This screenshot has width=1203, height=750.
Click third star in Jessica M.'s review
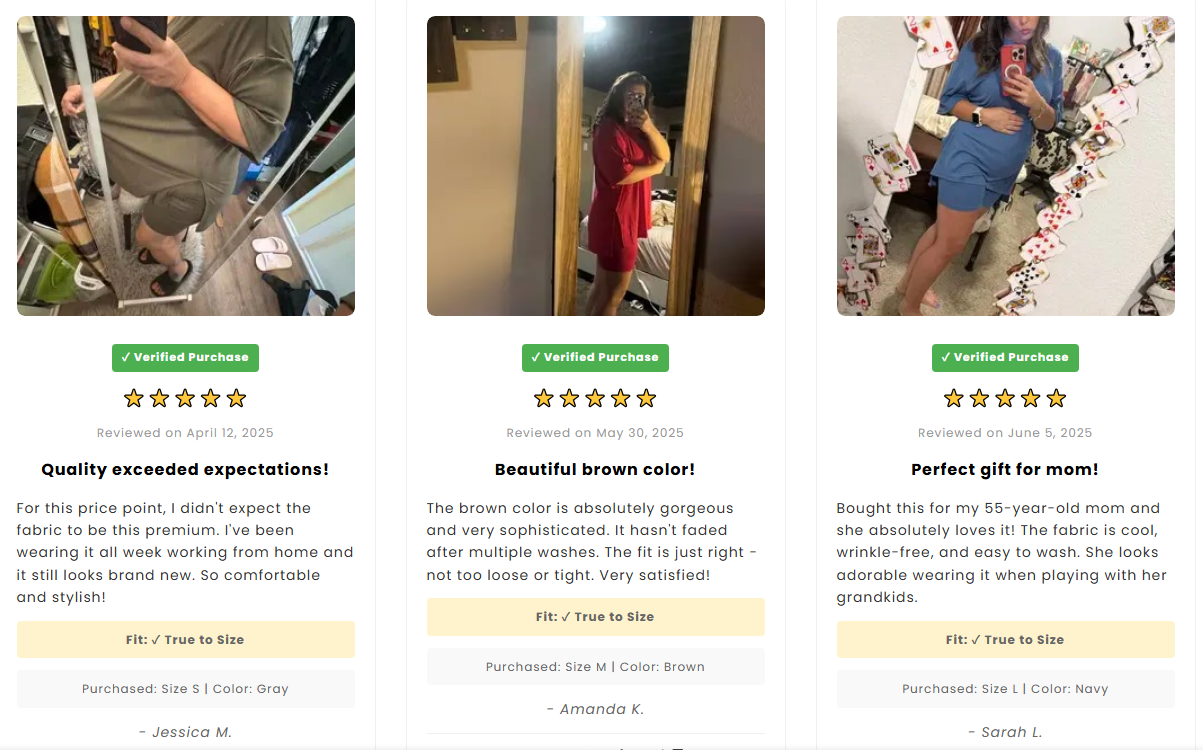(x=185, y=399)
